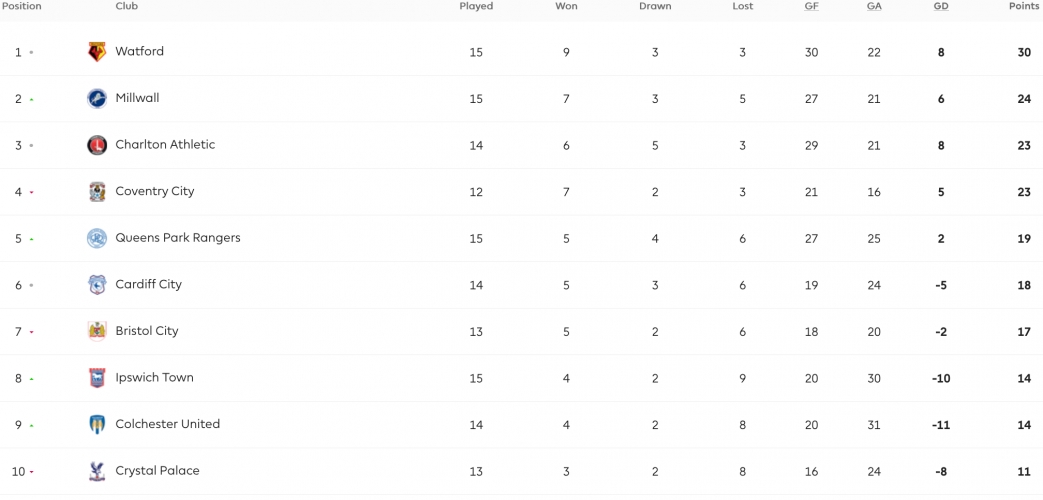Open the Queens Park Rangers link

(x=178, y=237)
